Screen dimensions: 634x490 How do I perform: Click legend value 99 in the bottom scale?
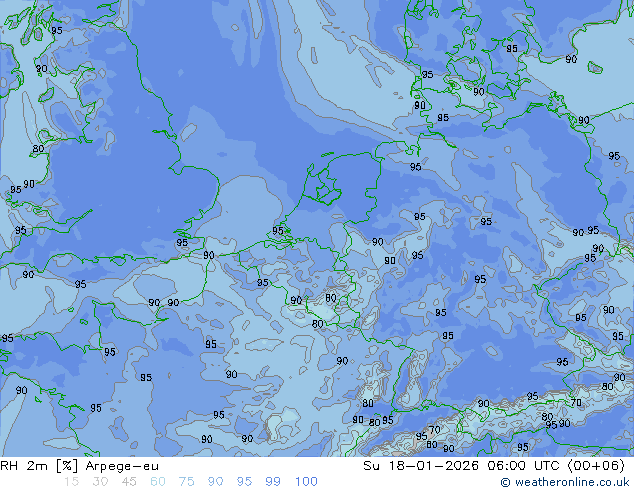pos(273,482)
